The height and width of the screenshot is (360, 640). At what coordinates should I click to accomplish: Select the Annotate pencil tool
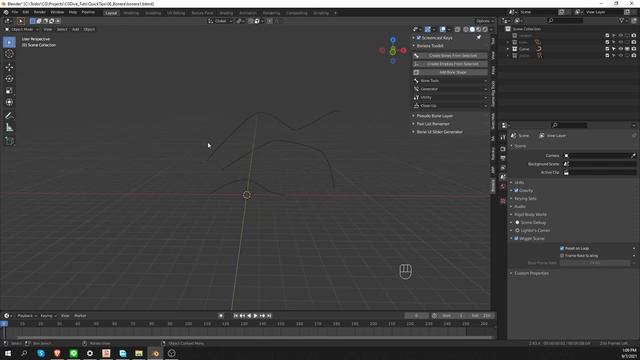pyautogui.click(x=9, y=116)
